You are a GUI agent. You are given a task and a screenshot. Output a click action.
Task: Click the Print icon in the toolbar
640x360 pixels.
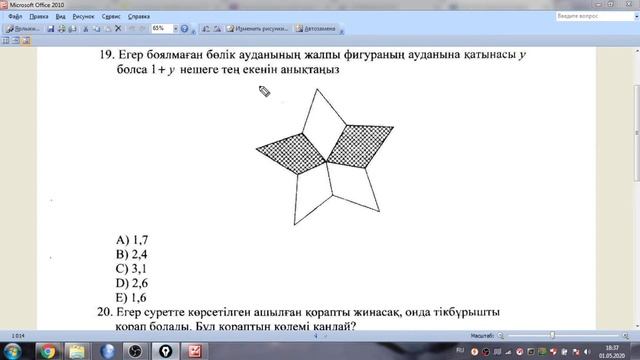pos(62,29)
